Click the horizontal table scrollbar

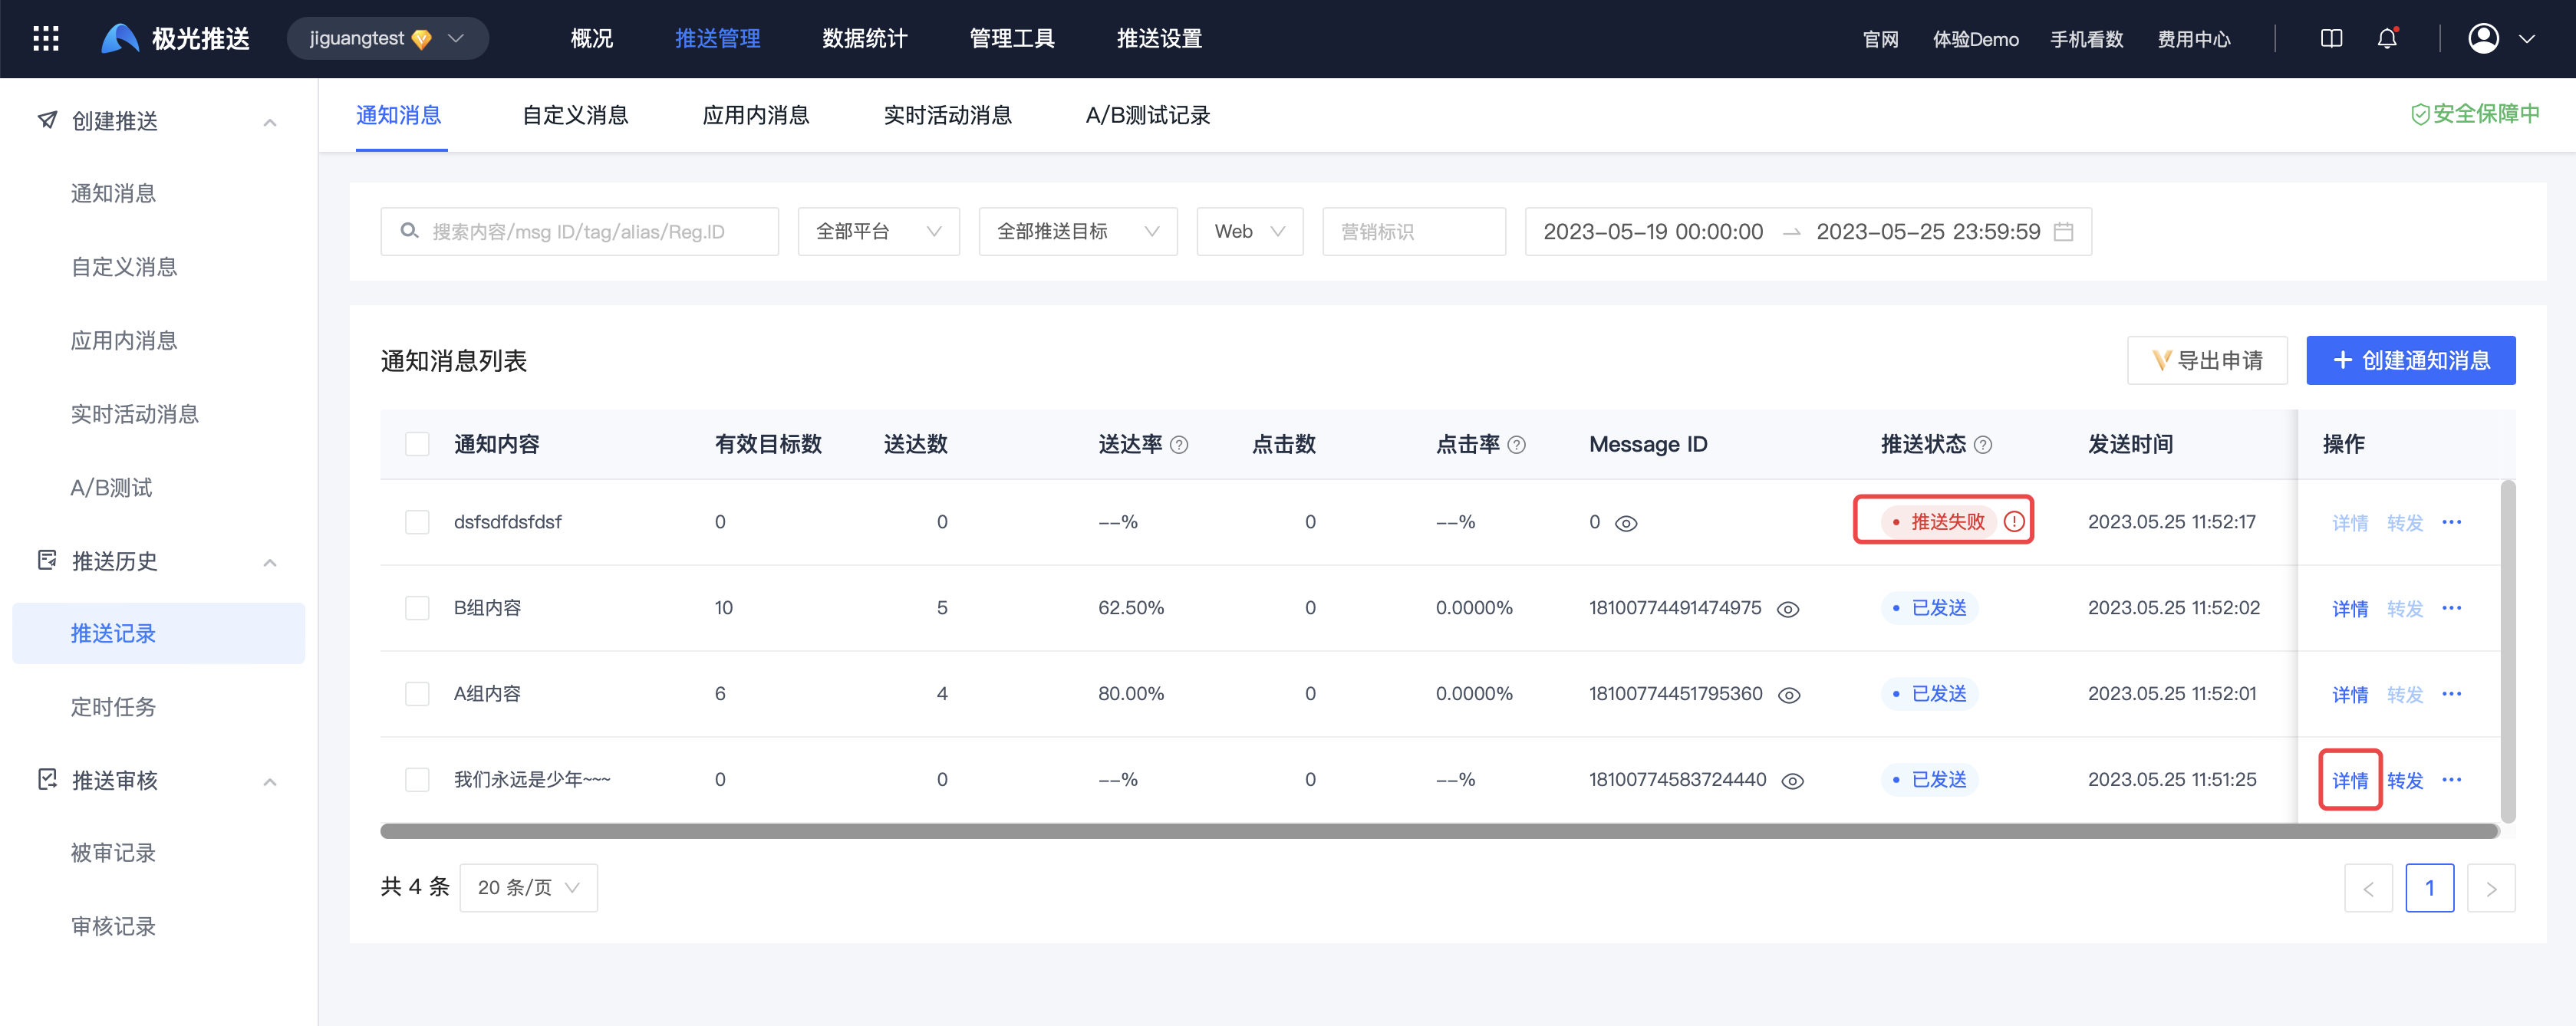tap(1438, 831)
